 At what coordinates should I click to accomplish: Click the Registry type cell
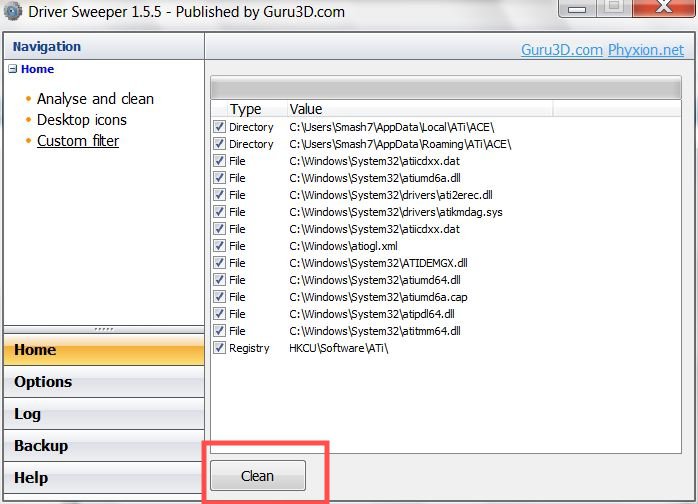tap(249, 348)
